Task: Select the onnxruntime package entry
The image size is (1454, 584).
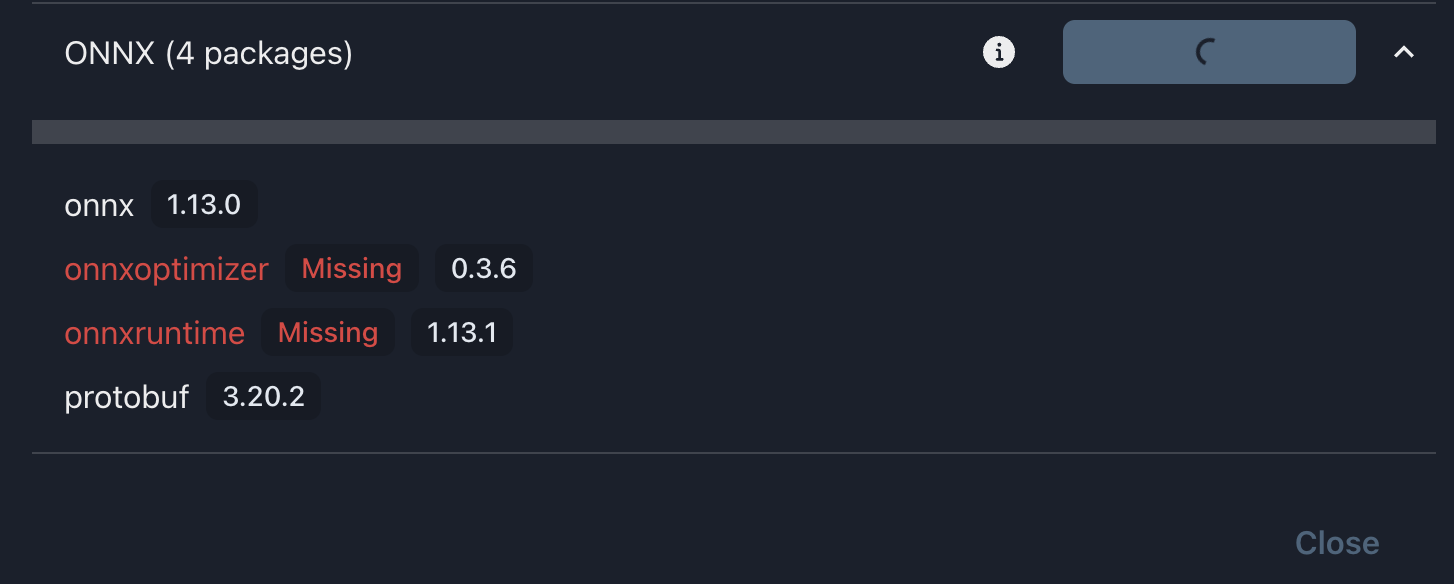Action: [154, 332]
